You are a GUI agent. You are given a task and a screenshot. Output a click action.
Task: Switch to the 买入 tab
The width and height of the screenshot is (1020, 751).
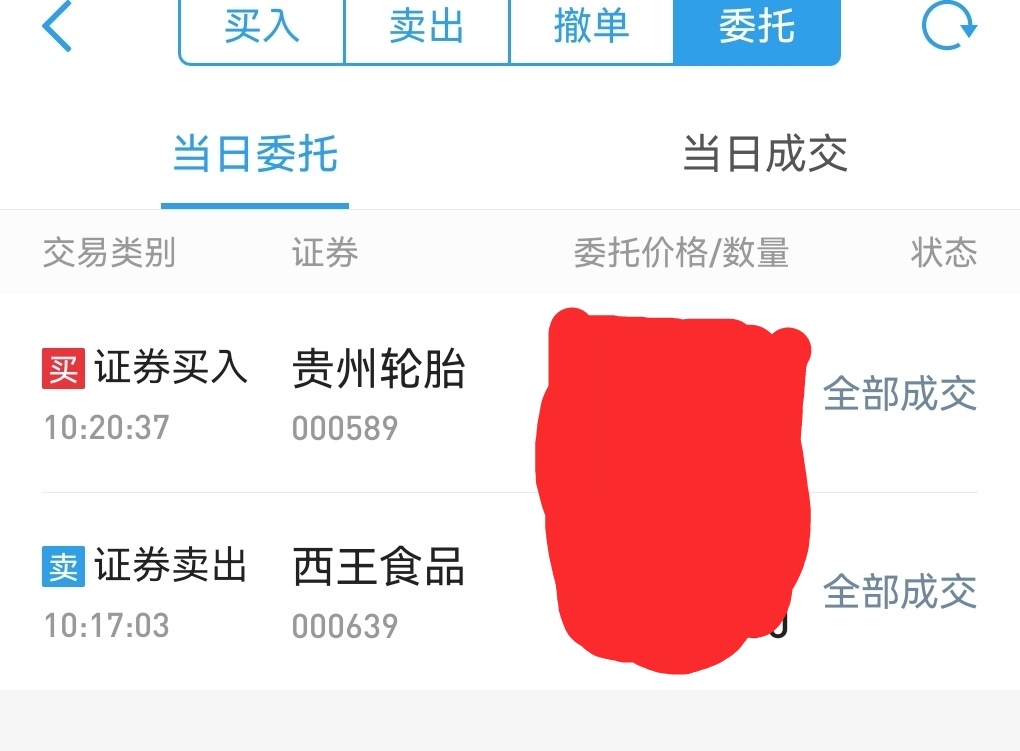click(262, 27)
